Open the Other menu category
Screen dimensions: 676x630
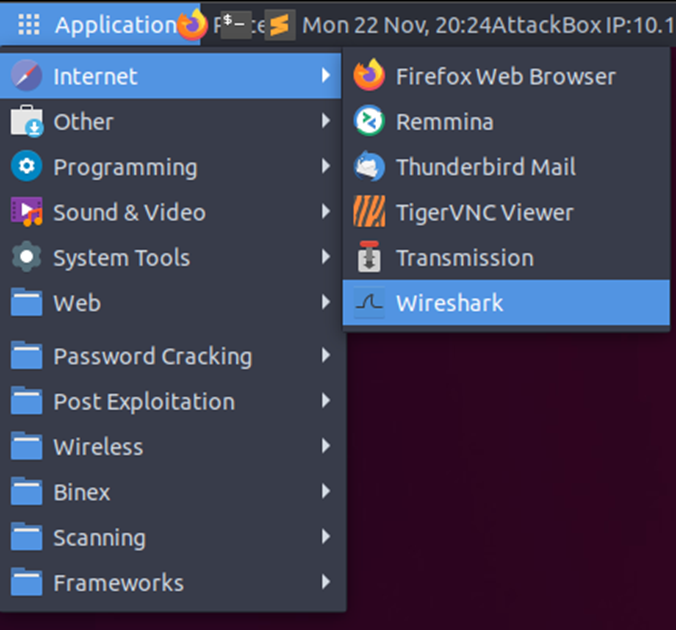point(171,121)
